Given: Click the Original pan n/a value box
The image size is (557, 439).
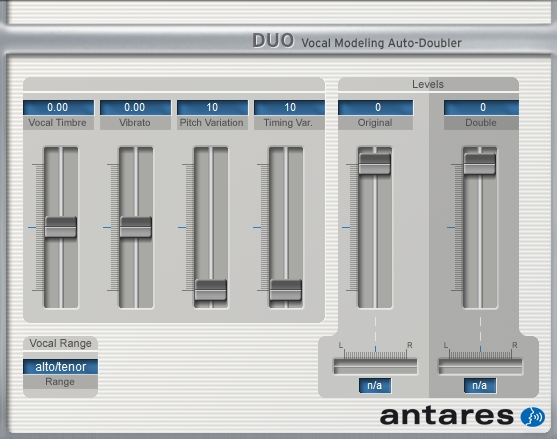Looking at the screenshot, I should pyautogui.click(x=375, y=385).
